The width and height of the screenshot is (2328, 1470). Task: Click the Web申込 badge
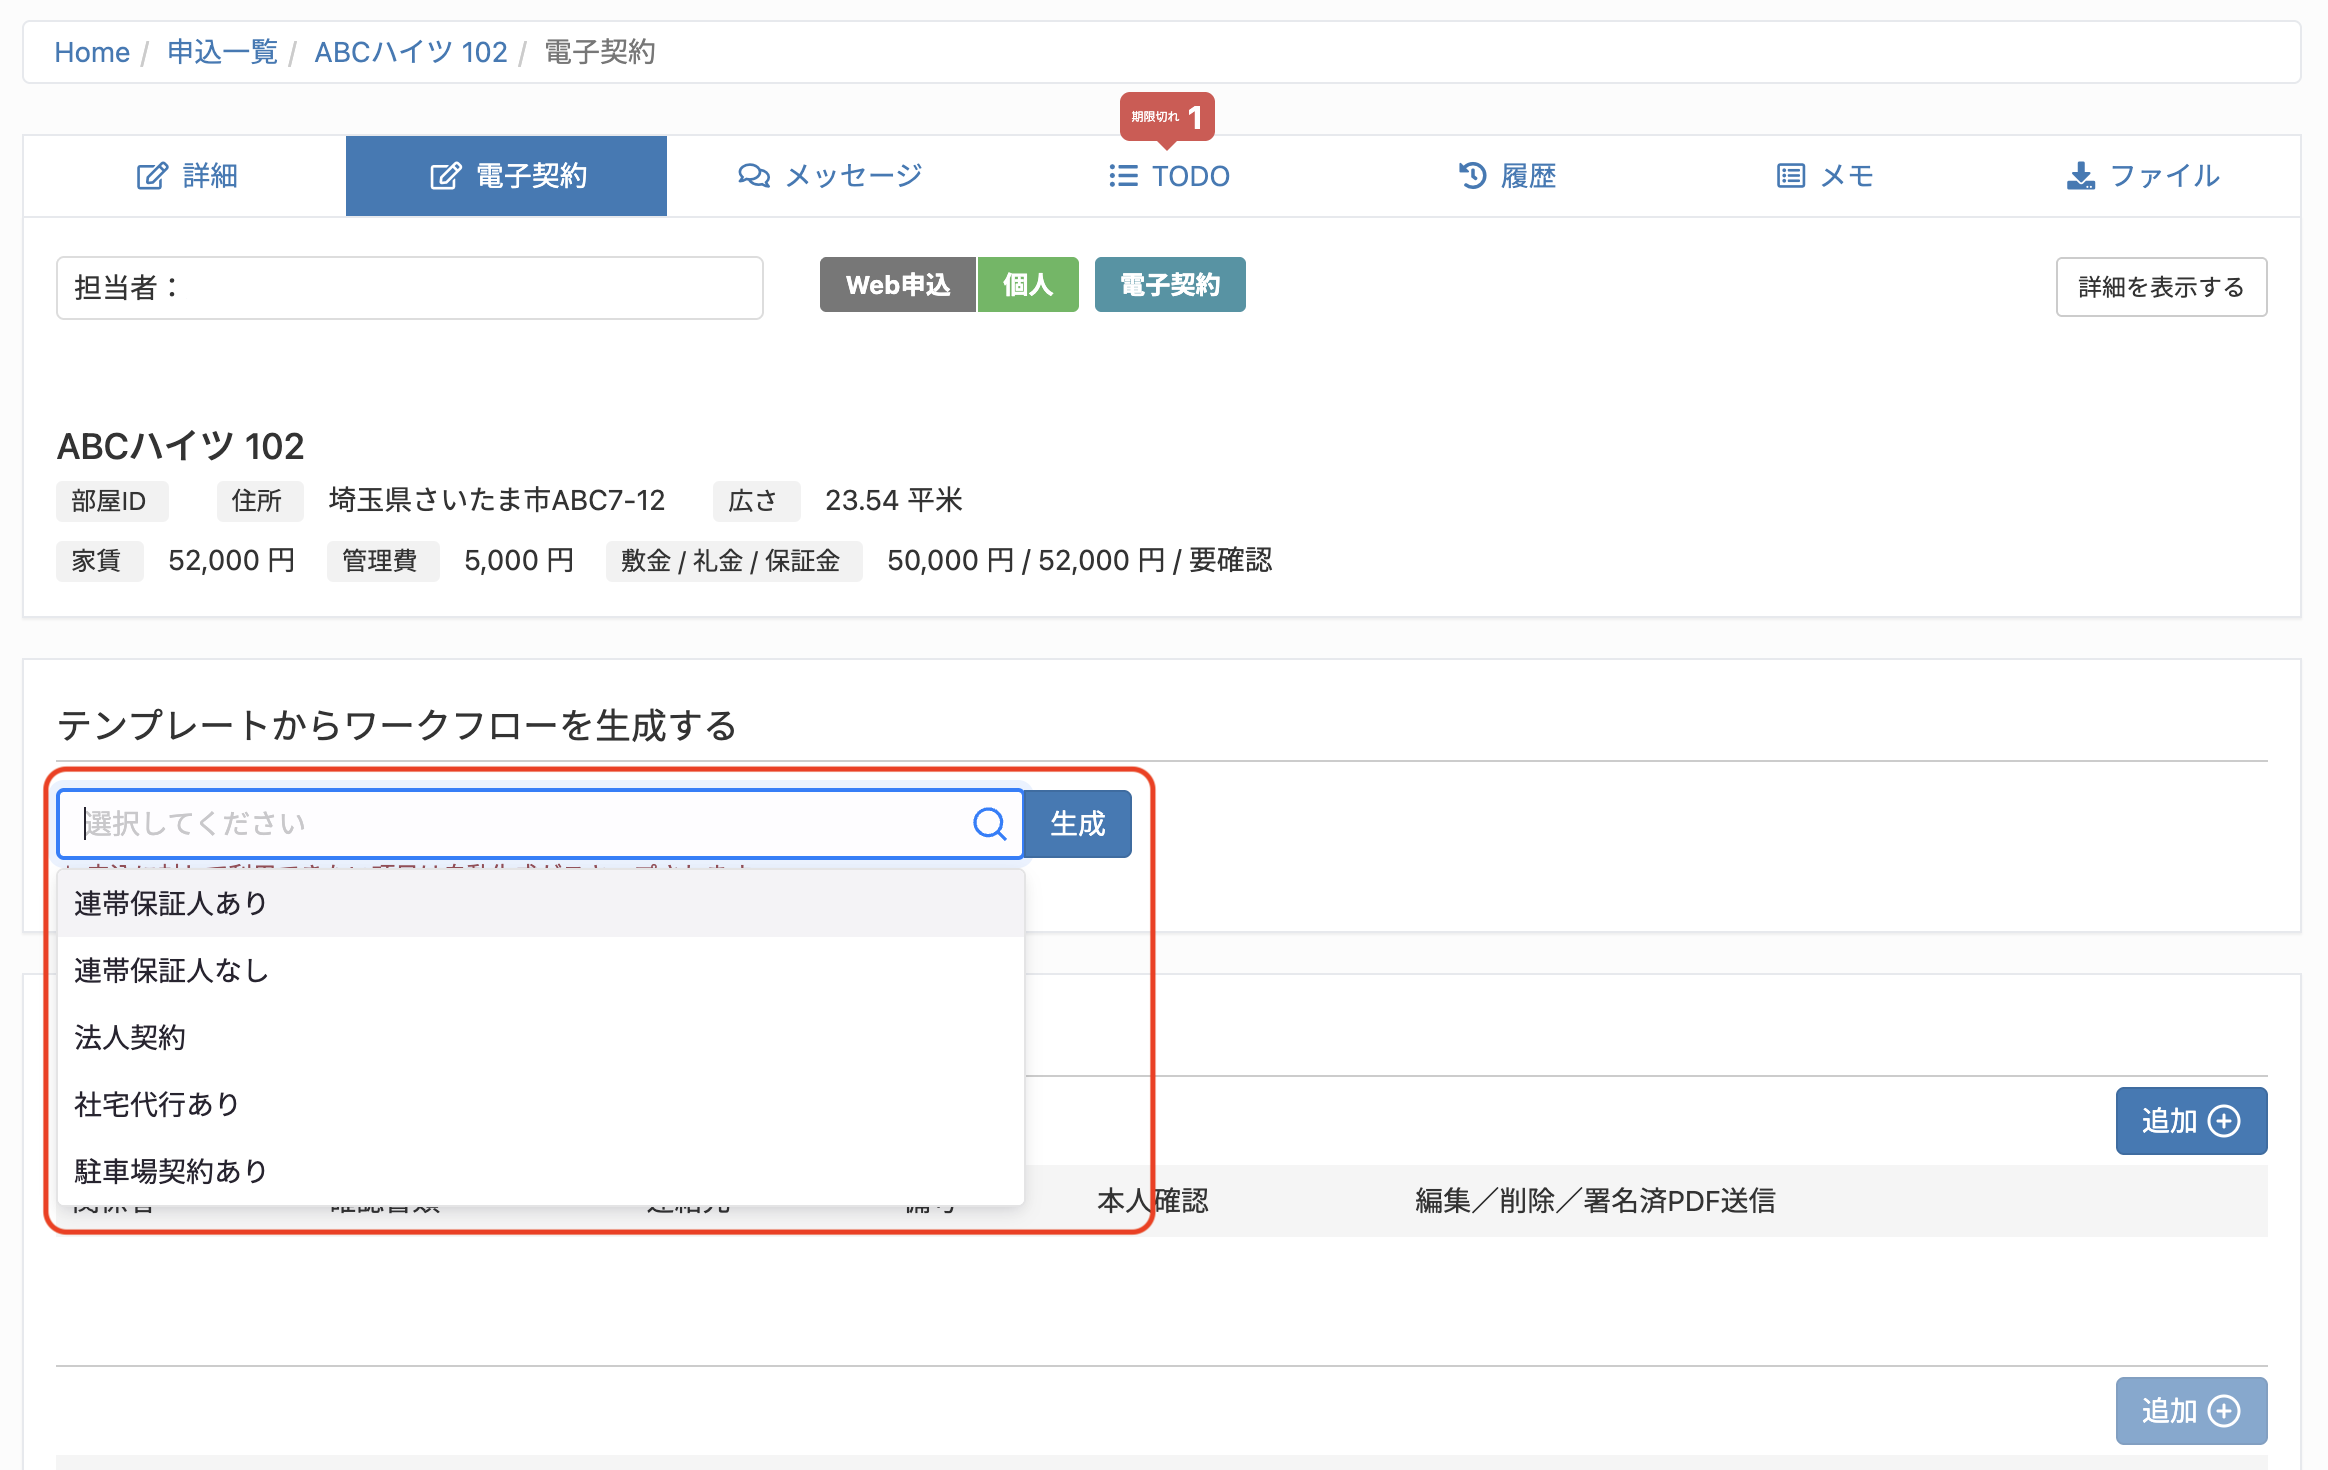pyautogui.click(x=898, y=285)
